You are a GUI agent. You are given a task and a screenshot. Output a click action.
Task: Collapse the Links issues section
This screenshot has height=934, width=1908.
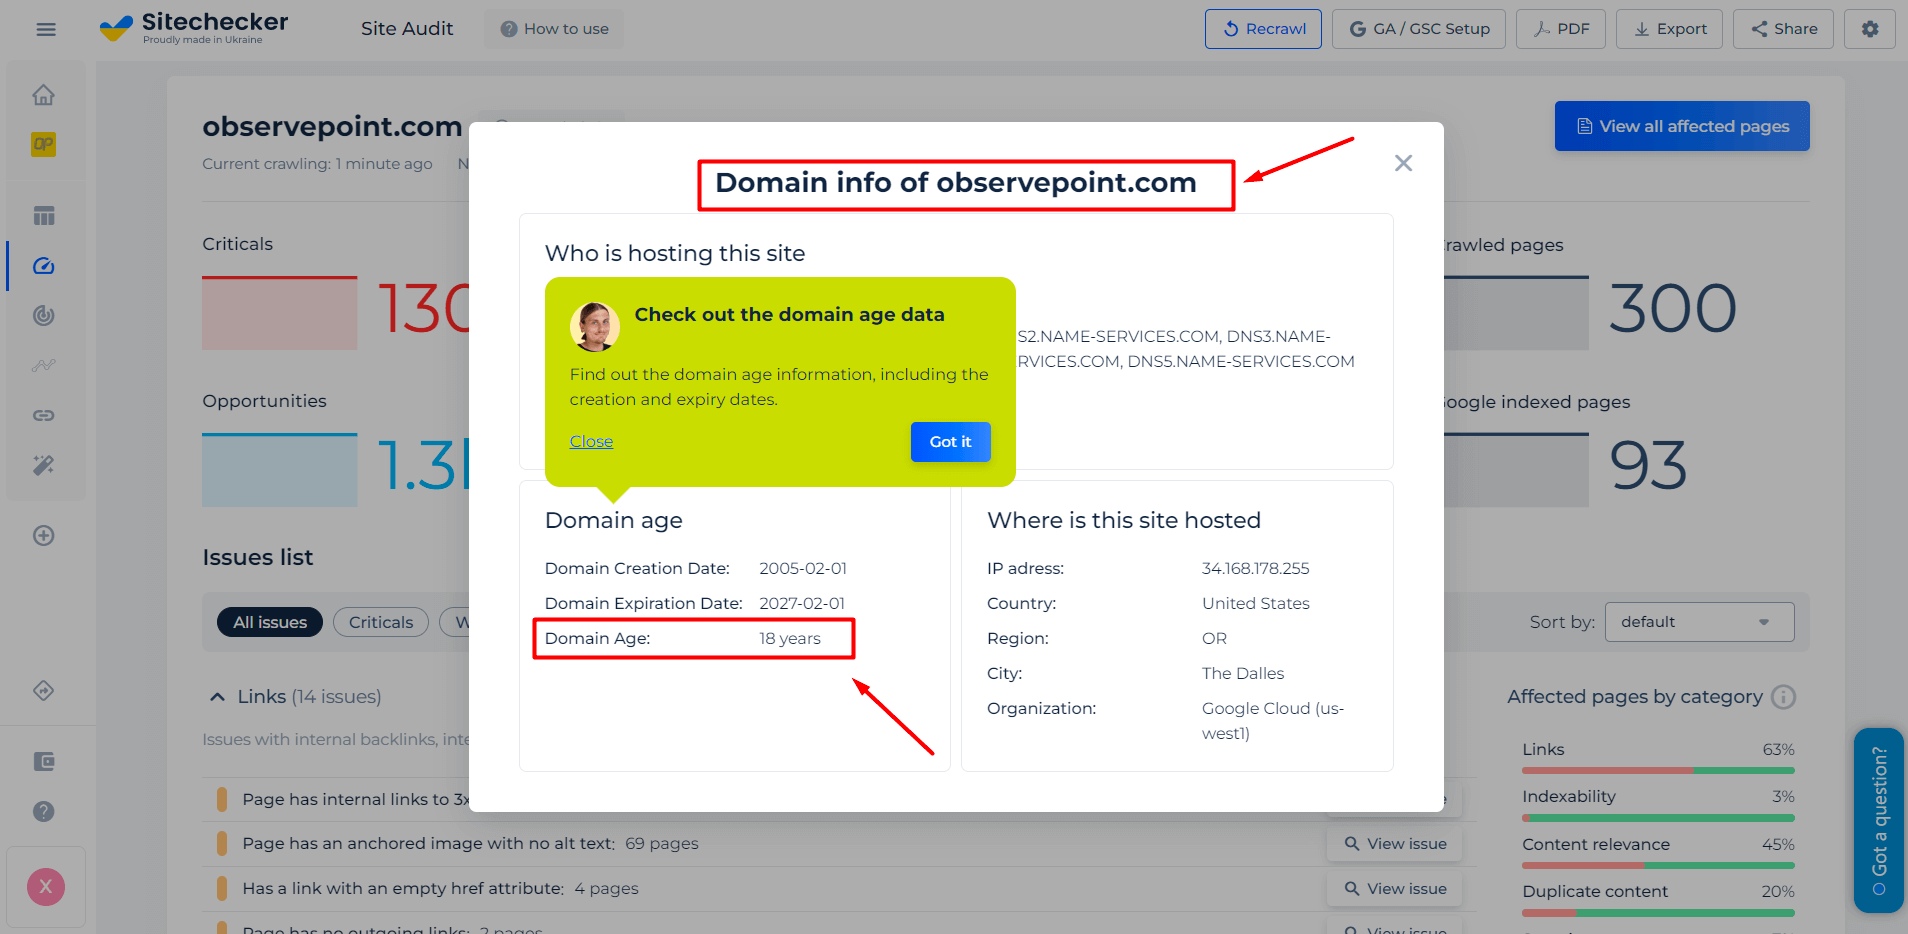click(x=217, y=697)
